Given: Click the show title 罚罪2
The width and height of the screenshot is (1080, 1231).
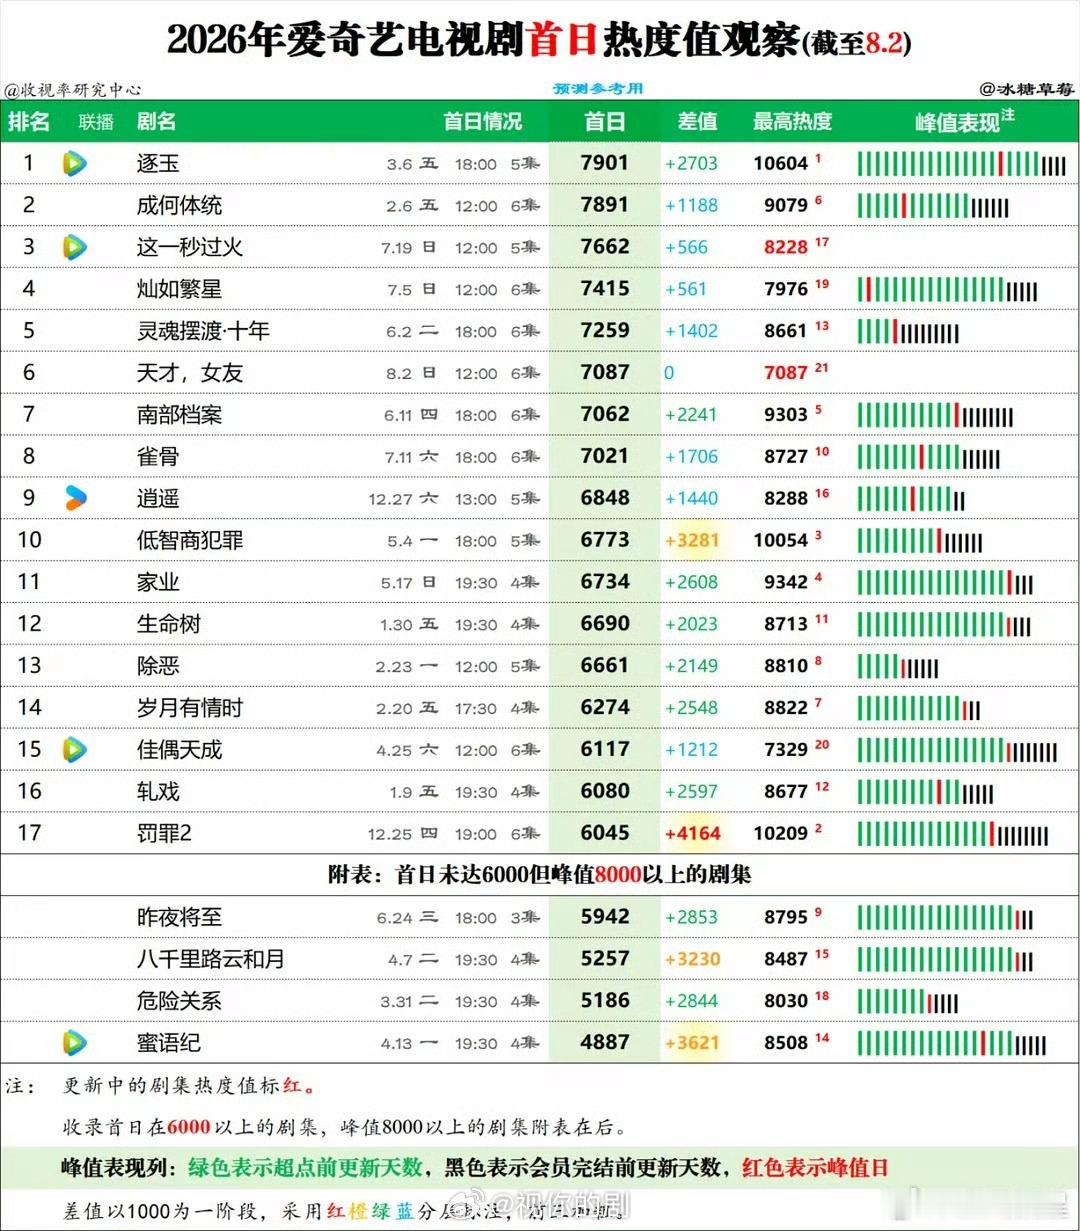Looking at the screenshot, I should 164,833.
